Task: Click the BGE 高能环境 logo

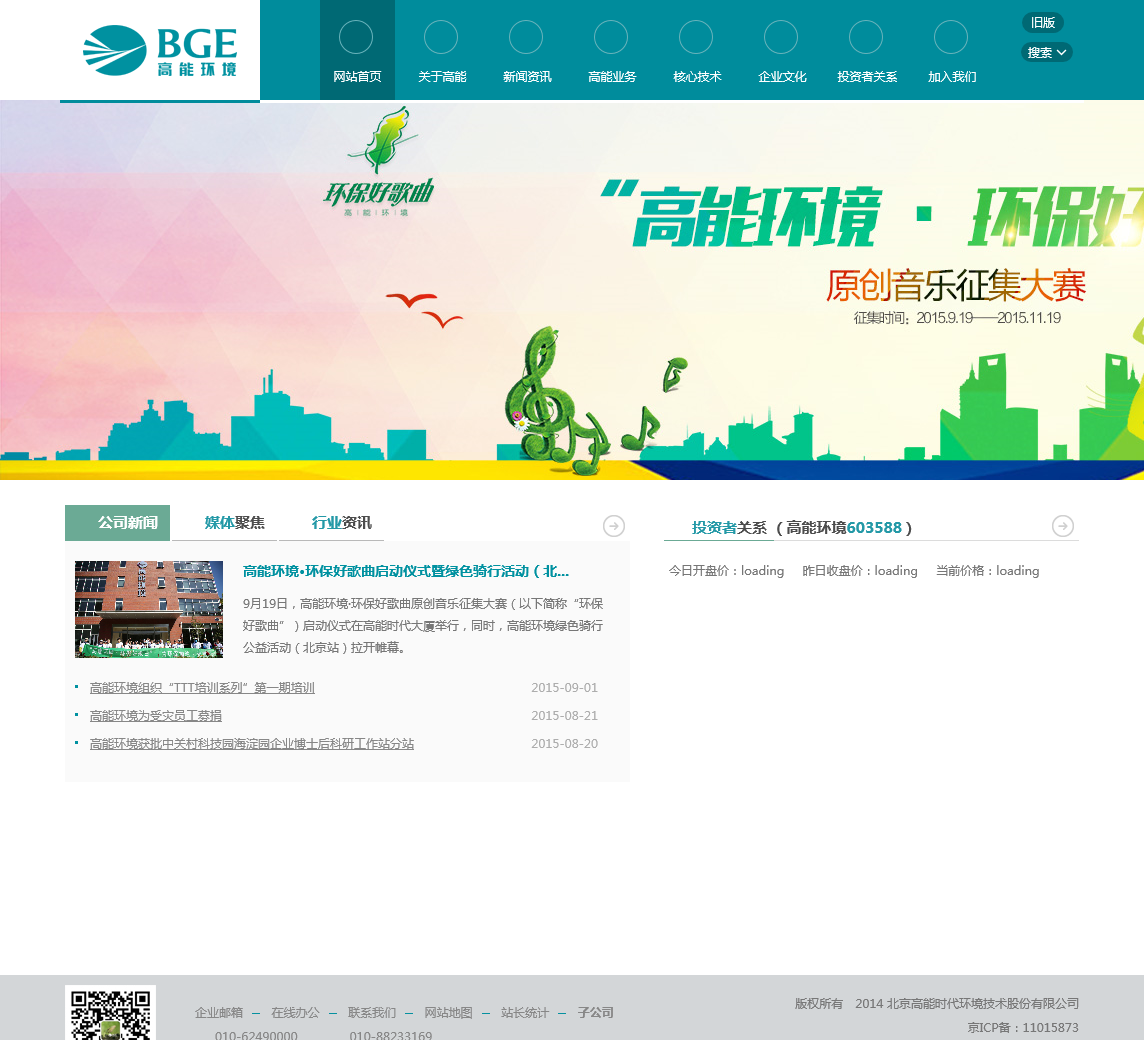Action: tap(160, 50)
